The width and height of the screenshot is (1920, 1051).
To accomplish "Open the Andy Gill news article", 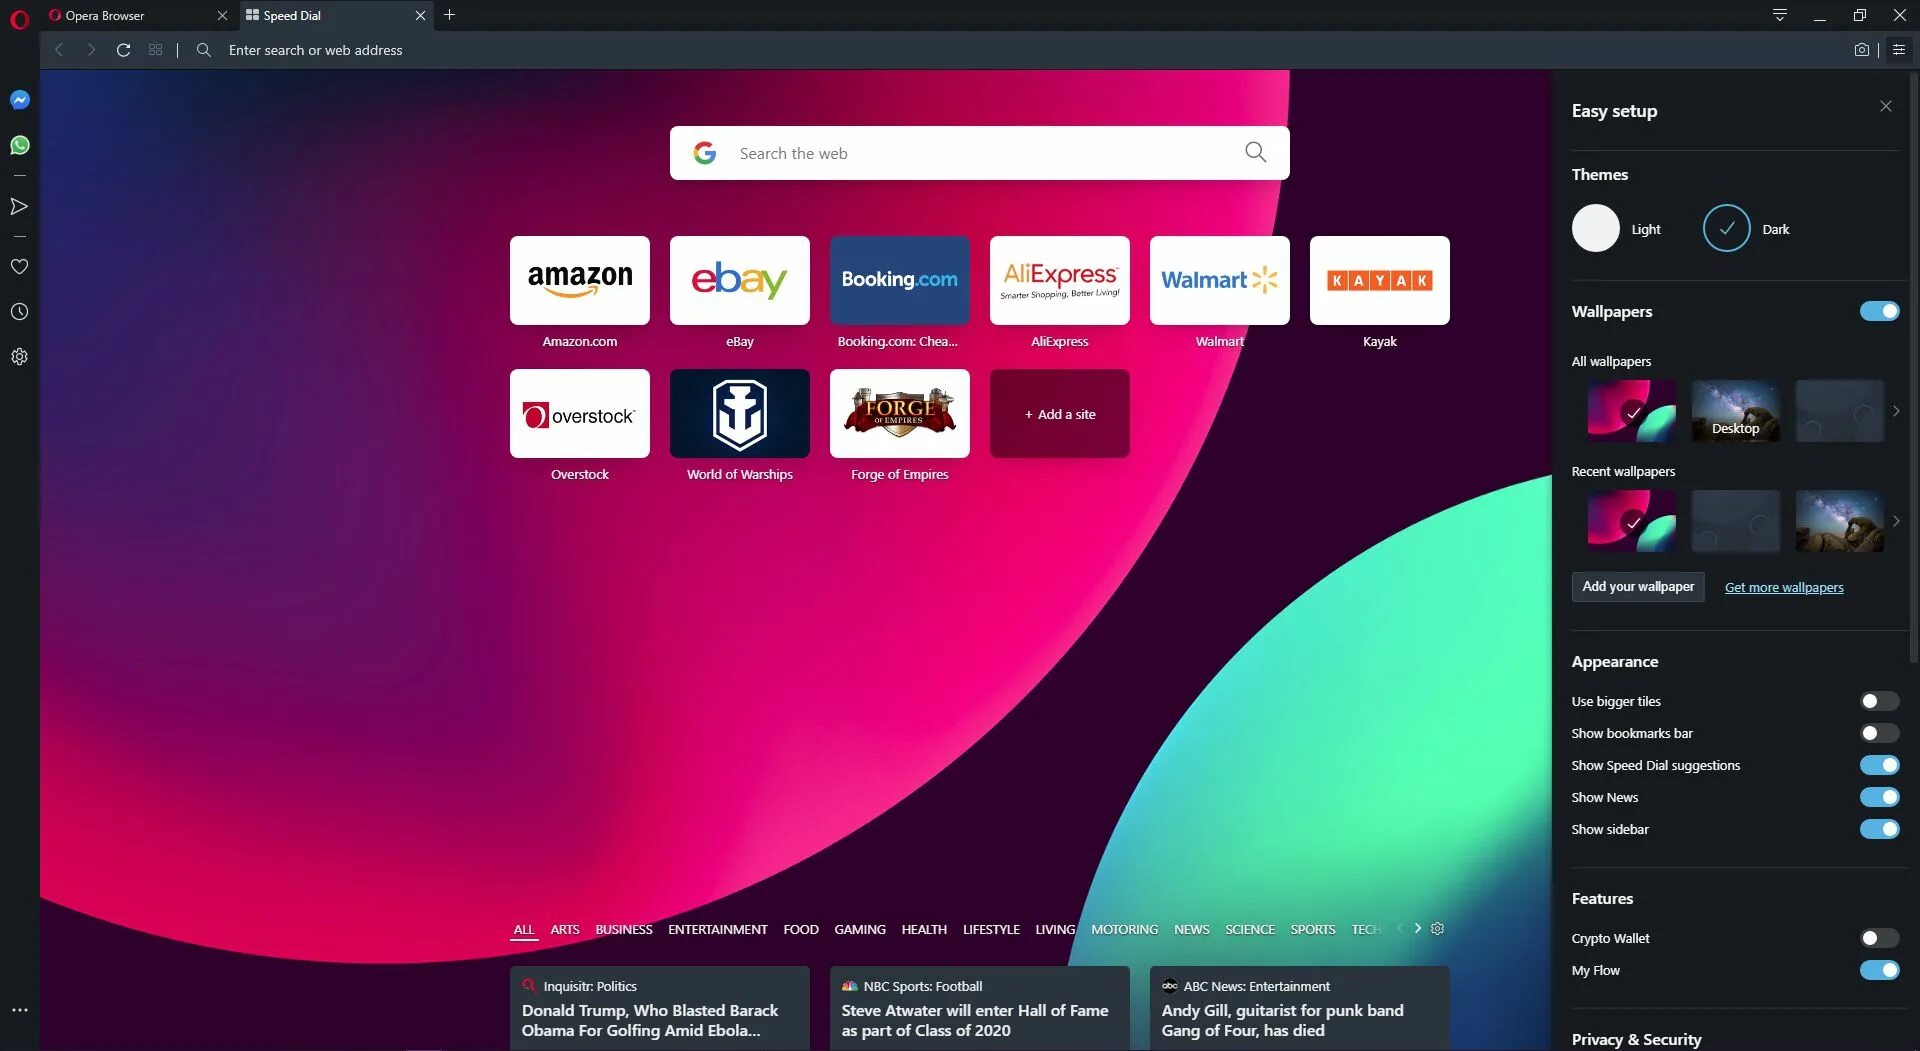I will (1300, 1008).
